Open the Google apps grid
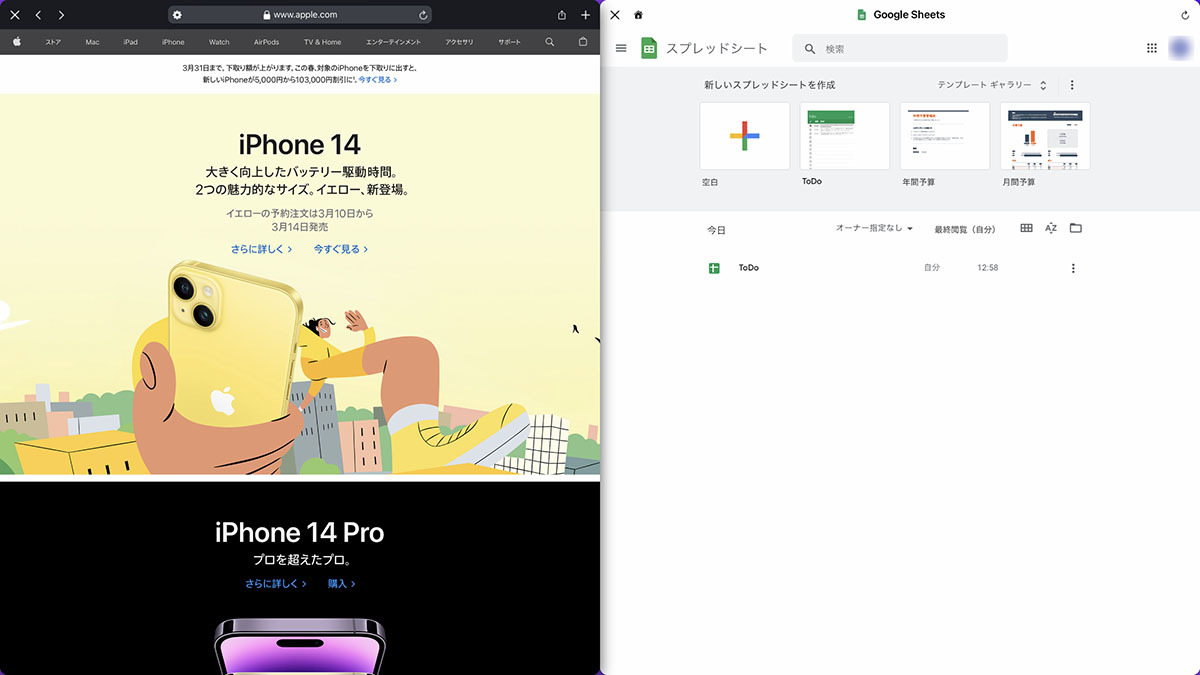 point(1152,48)
